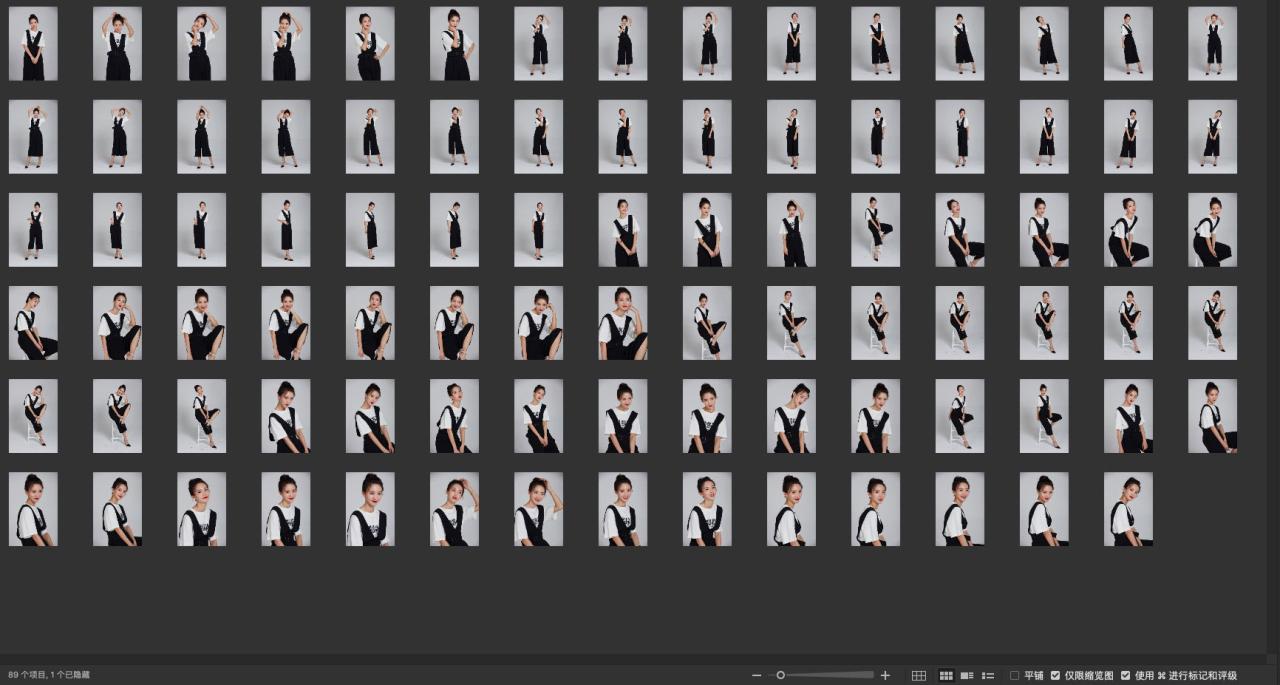This screenshot has width=1280, height=685.
Task: Click the thumbnail size slider handle
Action: point(781,675)
